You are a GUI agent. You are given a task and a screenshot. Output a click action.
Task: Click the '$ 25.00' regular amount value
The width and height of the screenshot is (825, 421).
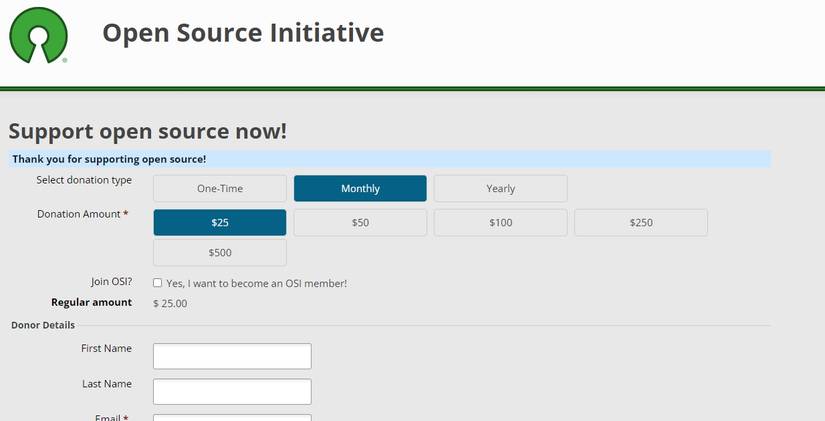tap(170, 304)
